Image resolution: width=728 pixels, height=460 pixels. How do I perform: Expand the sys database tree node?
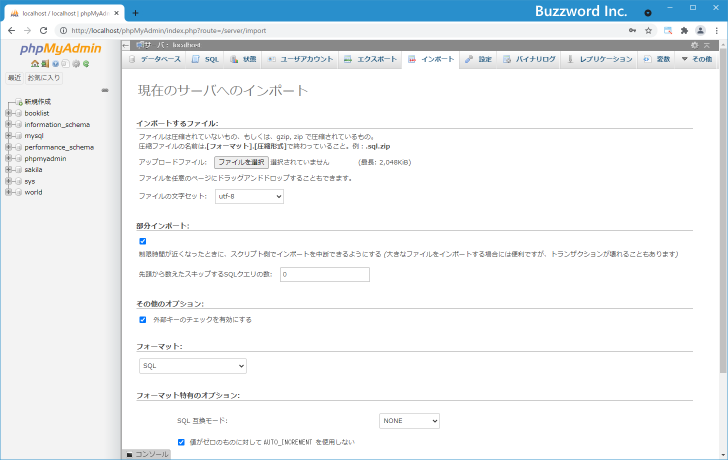8,181
